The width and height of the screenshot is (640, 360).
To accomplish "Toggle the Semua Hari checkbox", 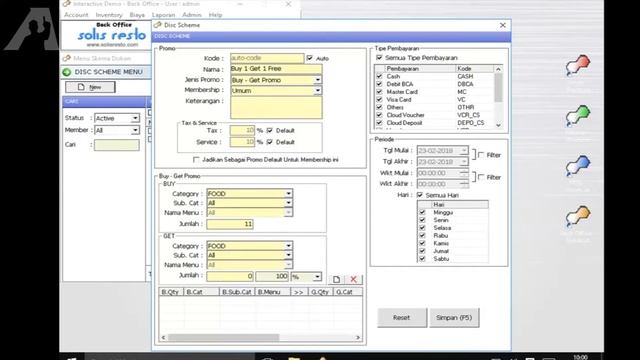I will coord(420,195).
